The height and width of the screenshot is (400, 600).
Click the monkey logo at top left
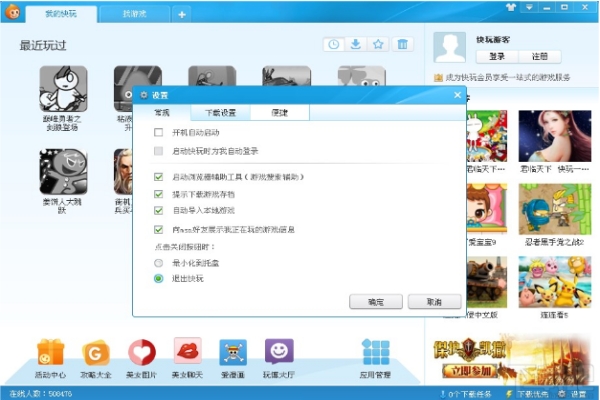click(13, 12)
